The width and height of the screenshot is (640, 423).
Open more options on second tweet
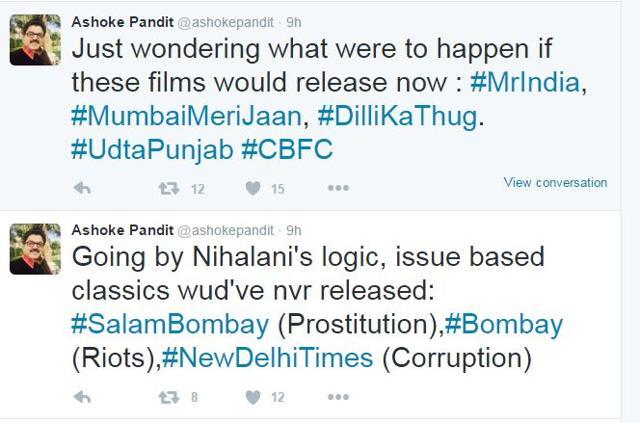point(338,396)
